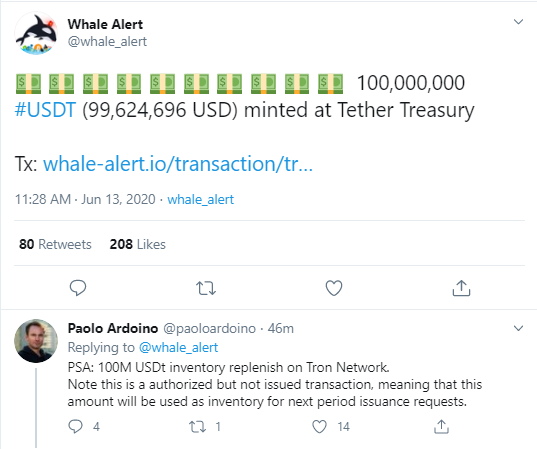Viewport: 537px width, 449px height.
Task: Retweet the Whale Alert USDT tweet
Action: (206, 288)
